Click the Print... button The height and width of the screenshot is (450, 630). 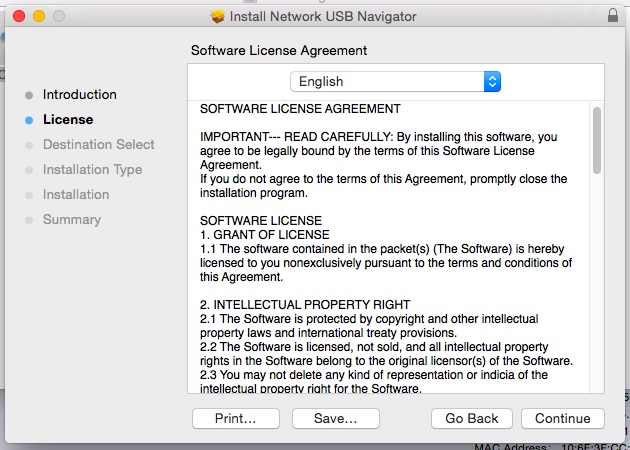tap(235, 418)
